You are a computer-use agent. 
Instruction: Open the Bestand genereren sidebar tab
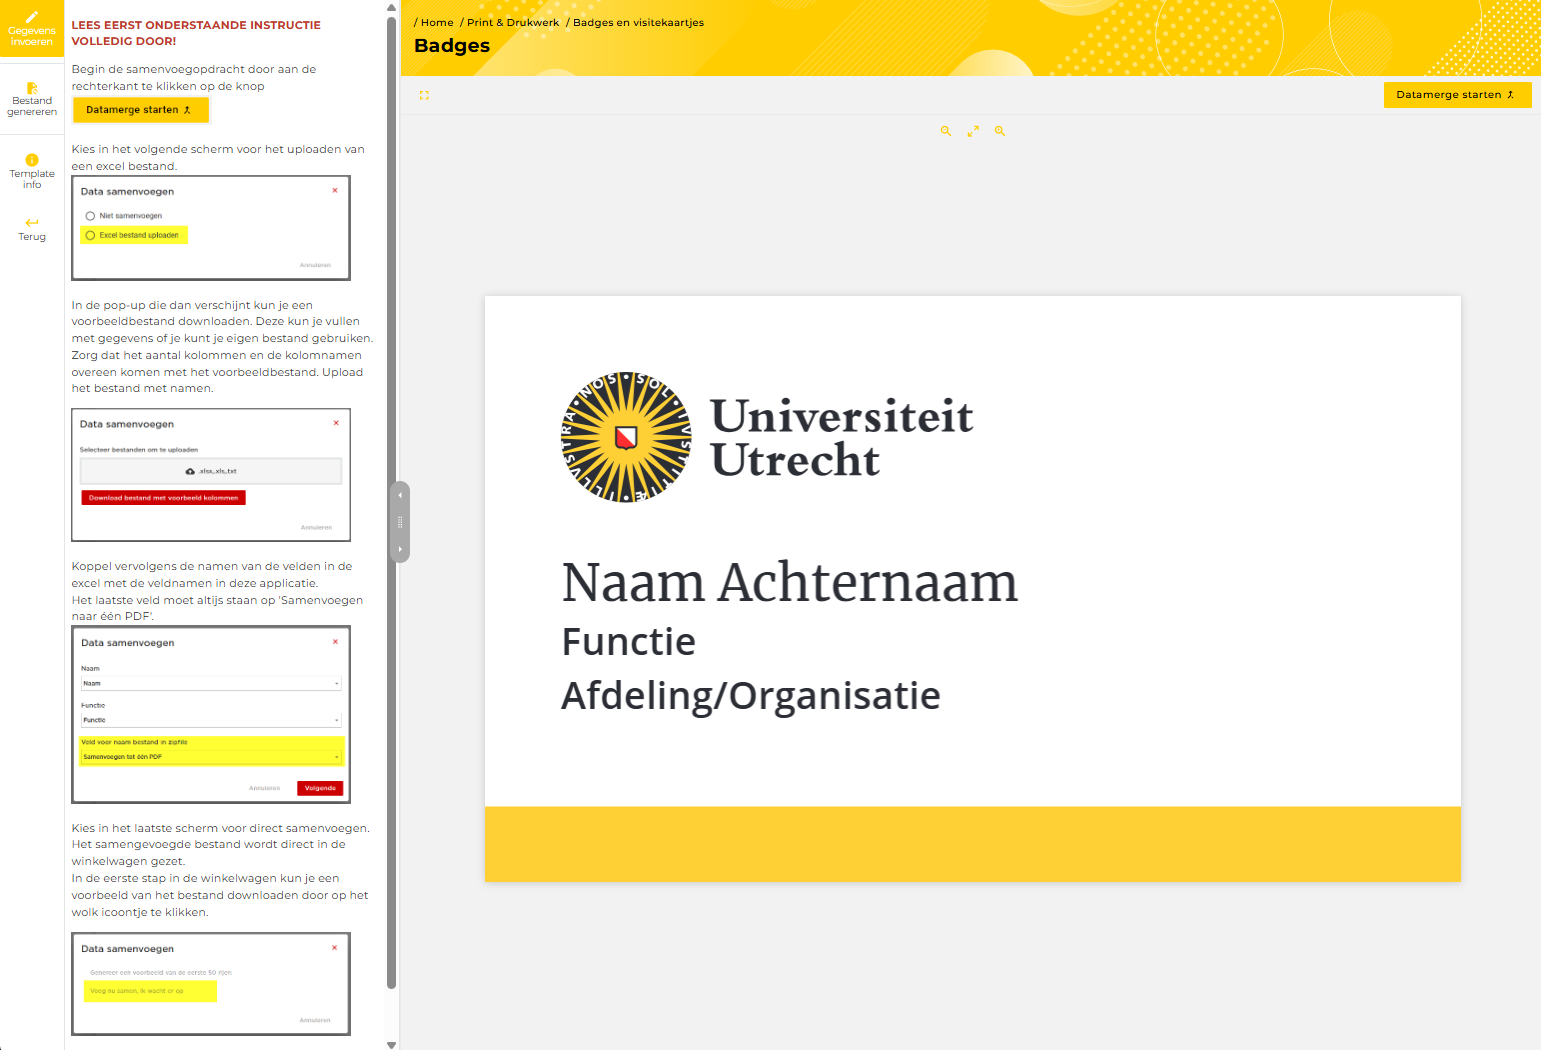(x=32, y=99)
